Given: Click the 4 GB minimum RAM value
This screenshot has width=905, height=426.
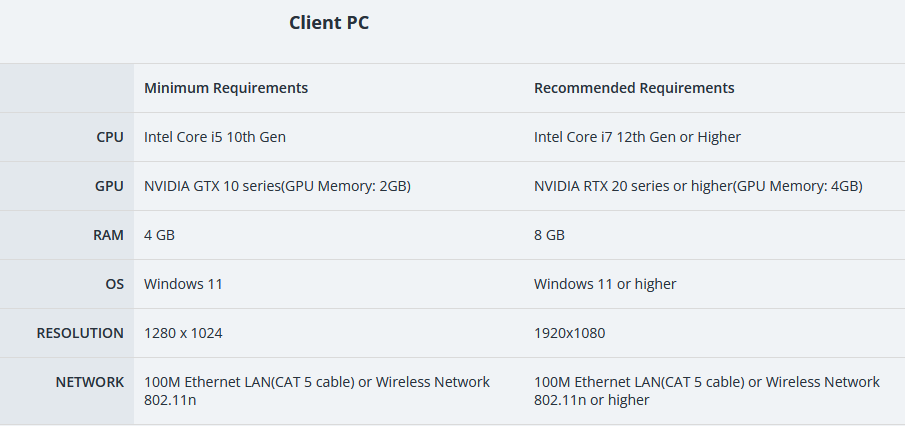Looking at the screenshot, I should pos(159,235).
